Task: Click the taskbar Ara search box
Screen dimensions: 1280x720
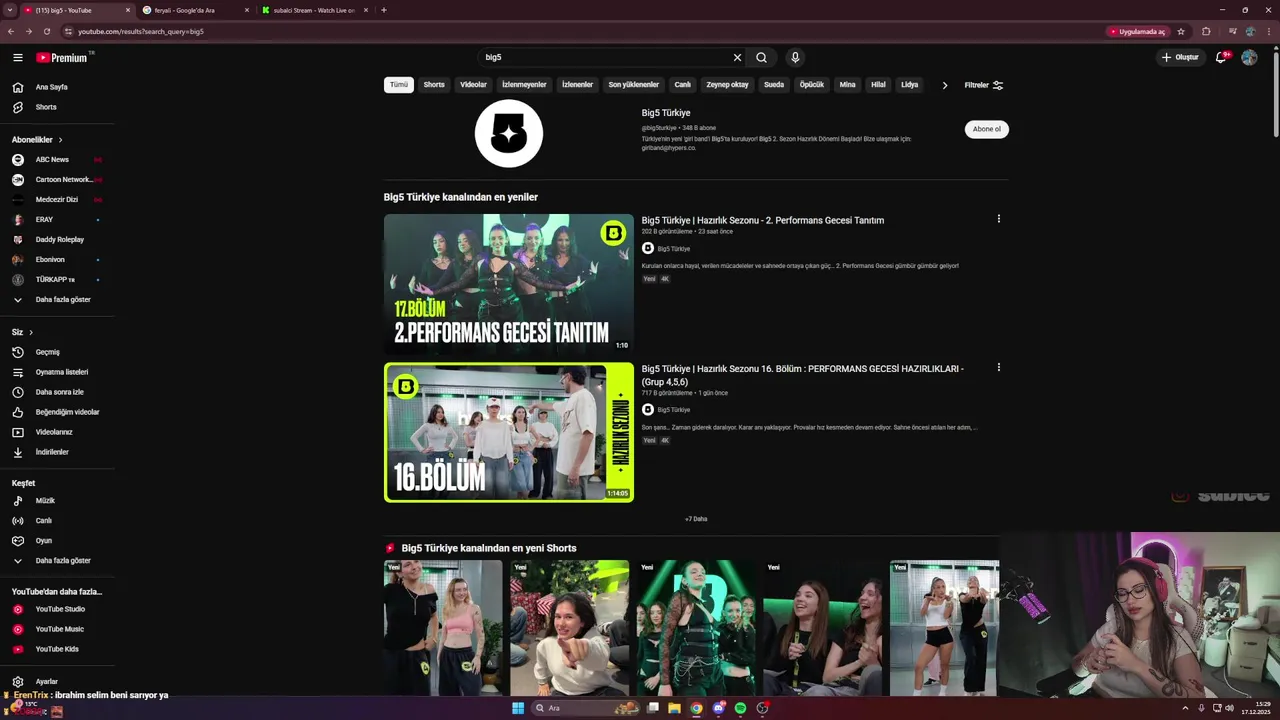Action: coord(585,708)
